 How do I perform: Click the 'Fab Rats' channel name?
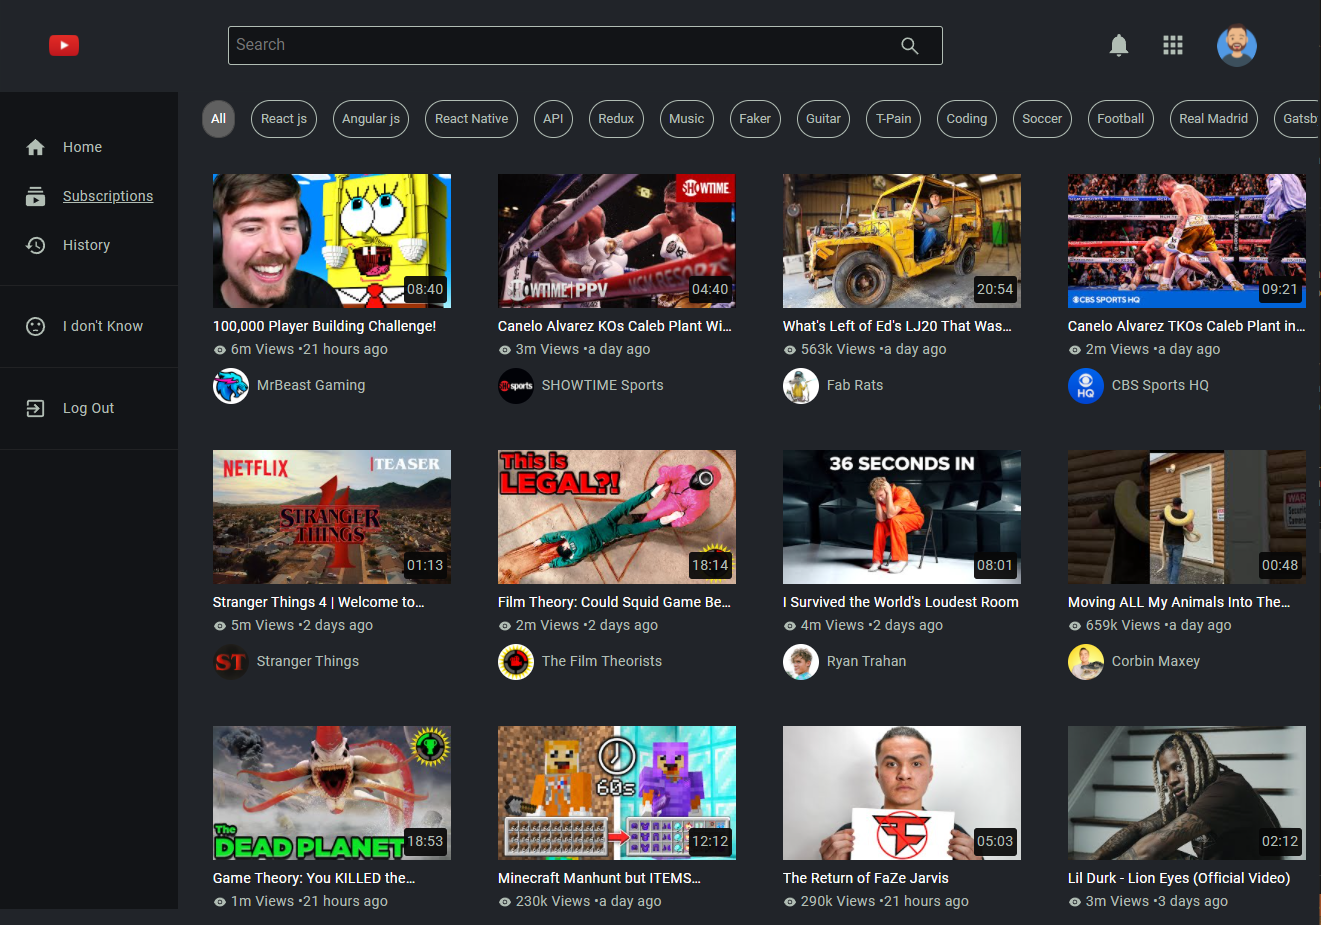[x=855, y=385]
